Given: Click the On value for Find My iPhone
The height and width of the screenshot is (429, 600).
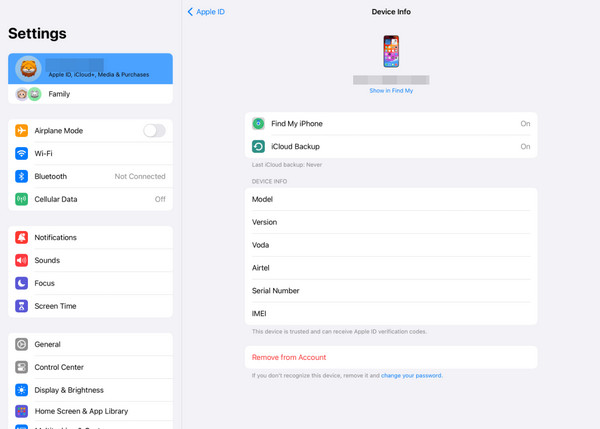Looking at the screenshot, I should (525, 124).
